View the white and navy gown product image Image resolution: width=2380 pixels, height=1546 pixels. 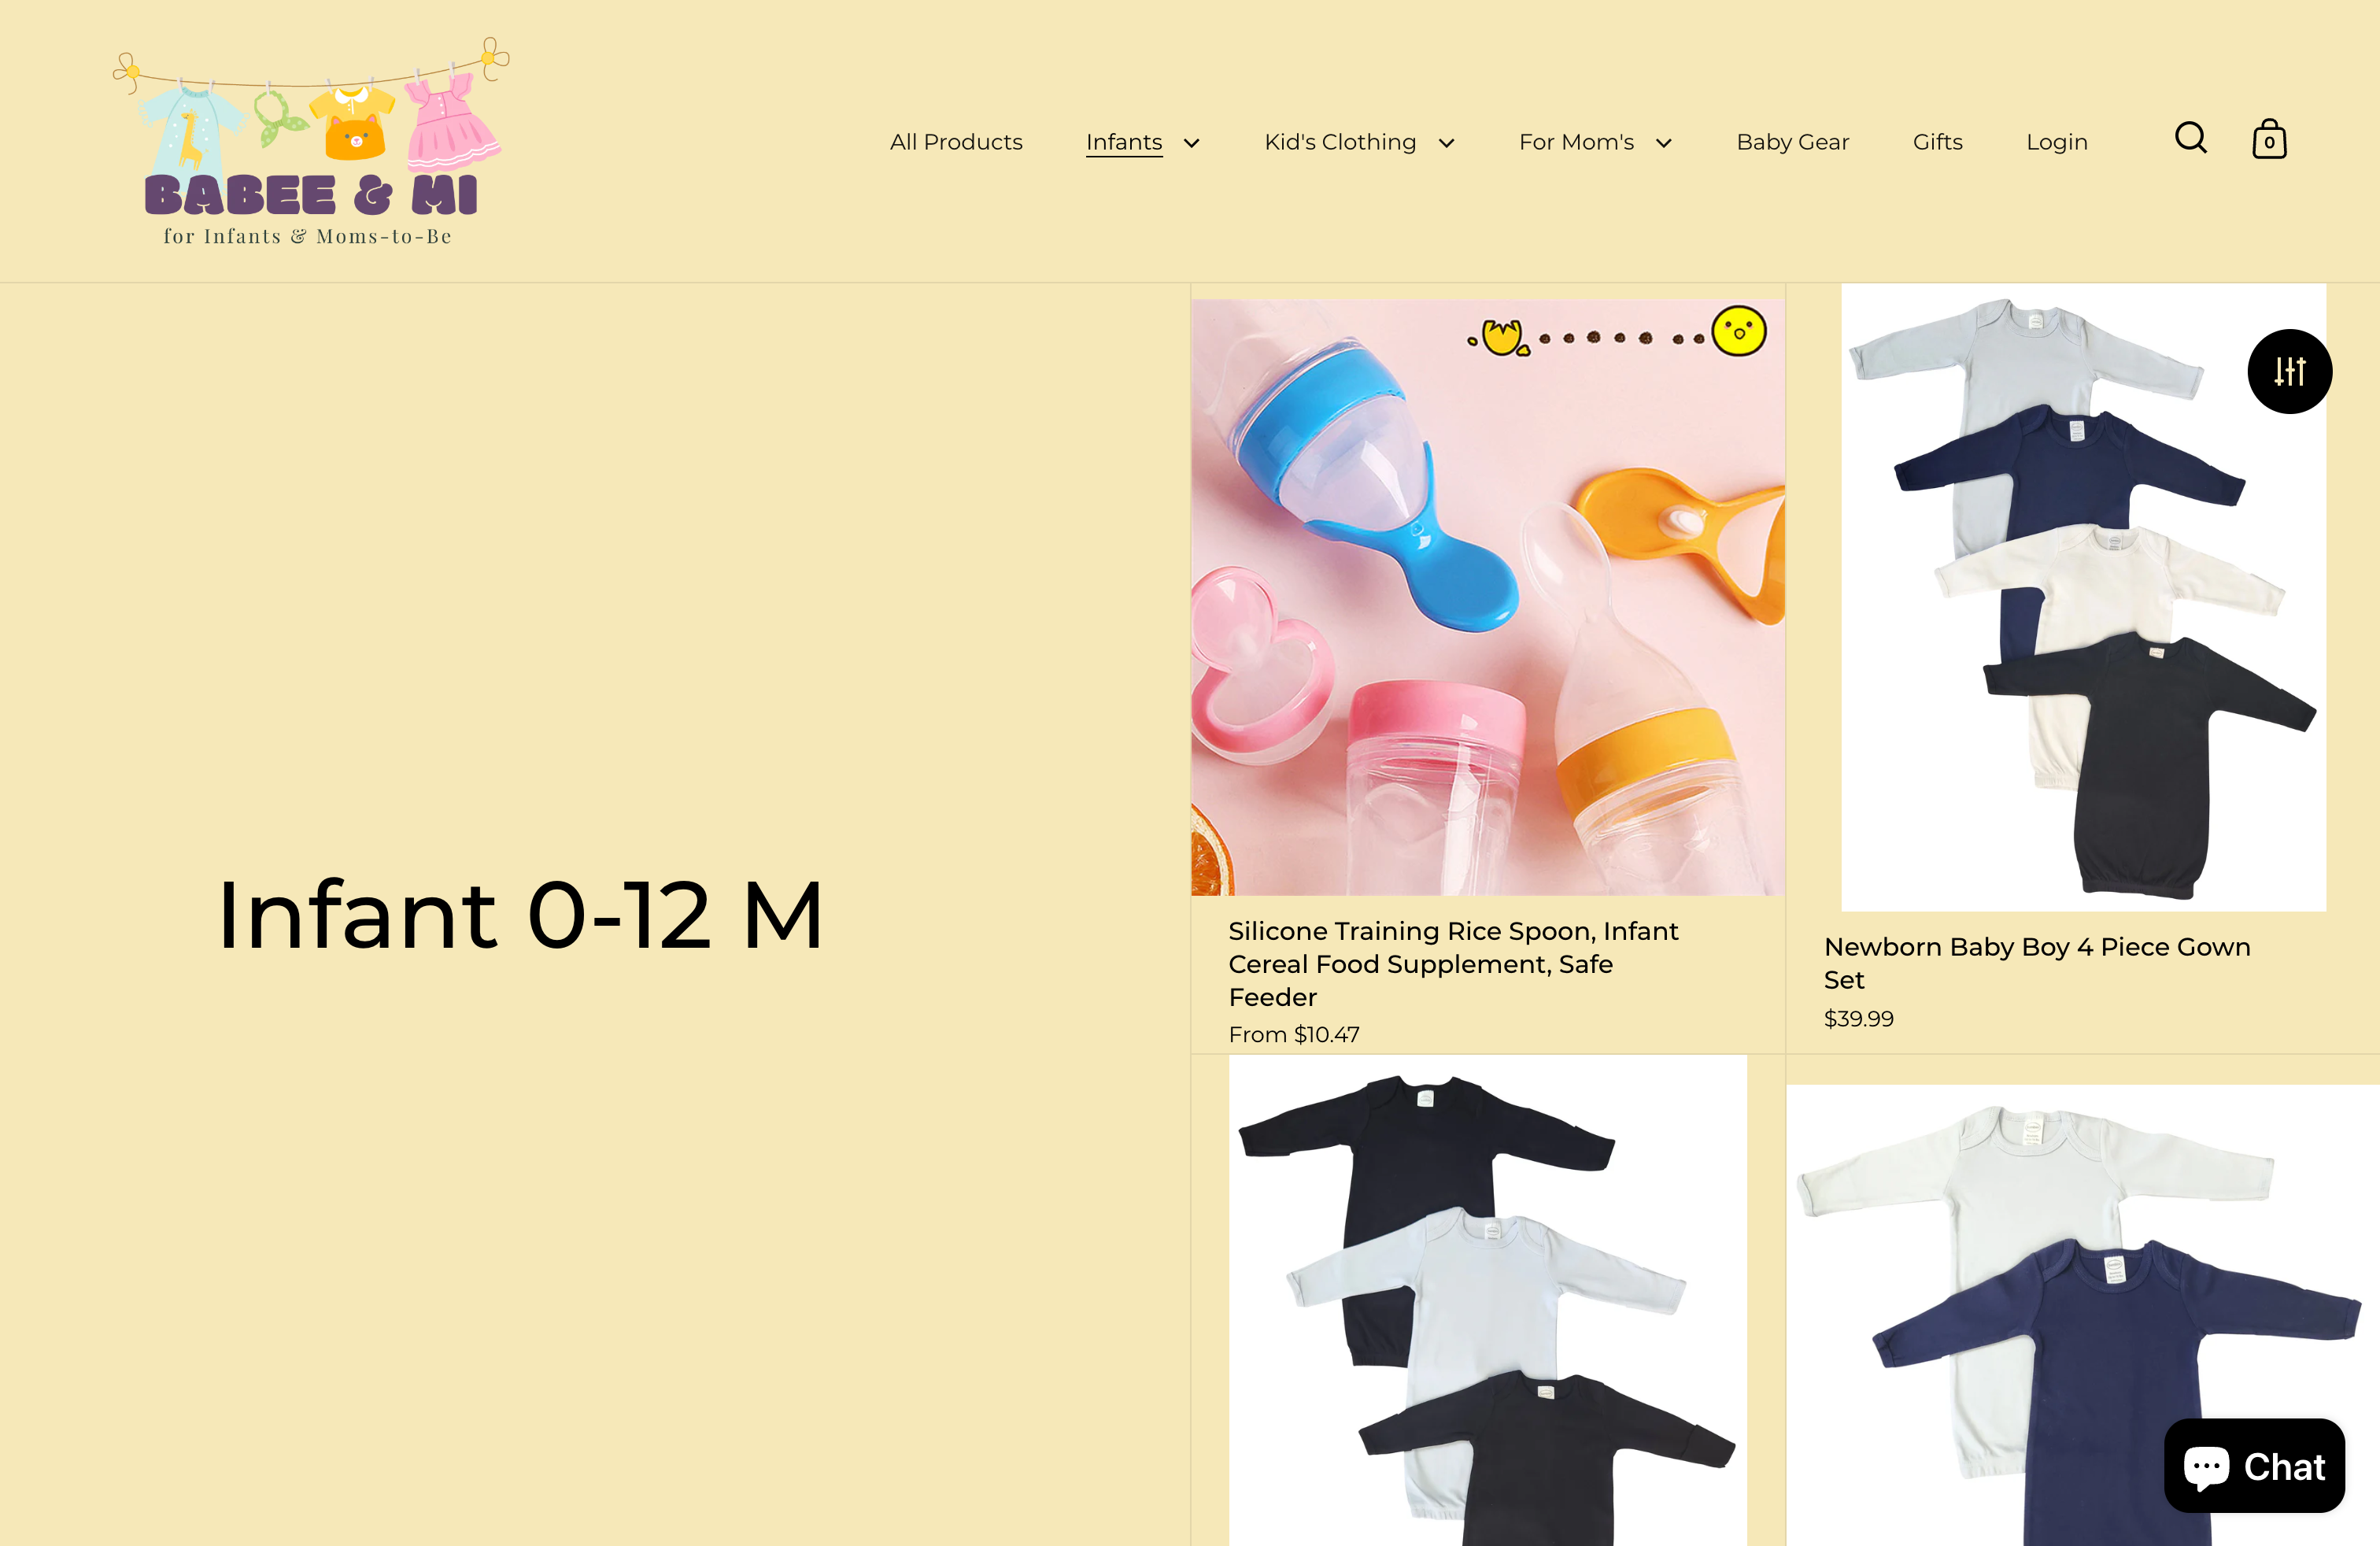[2083, 1315]
